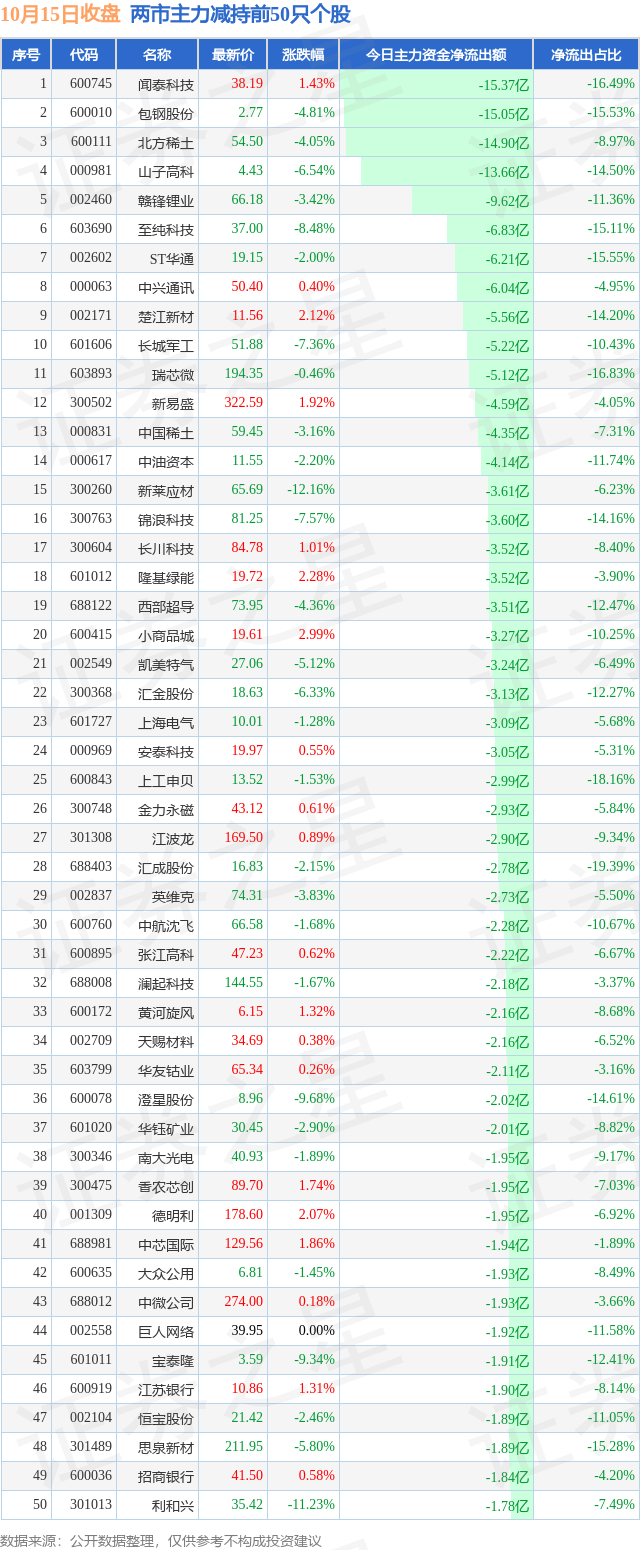Click stock name 凯美特气

point(166,664)
